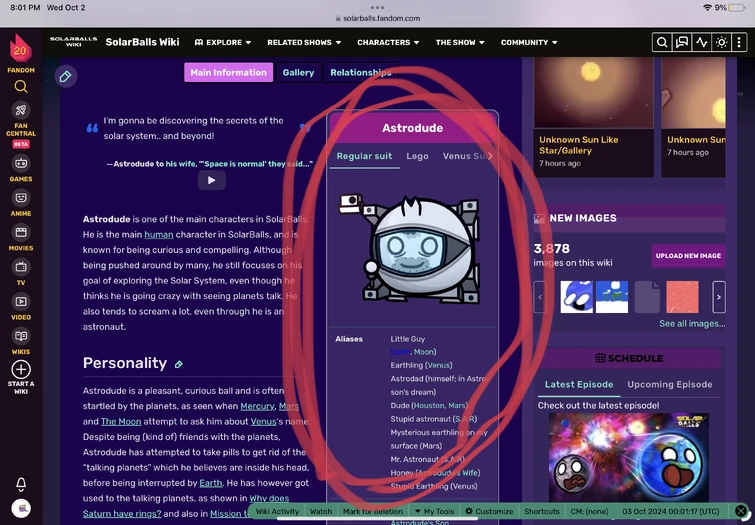Viewport: 755px width, 525px height.
Task: Go to next new images arrow
Action: point(719,297)
